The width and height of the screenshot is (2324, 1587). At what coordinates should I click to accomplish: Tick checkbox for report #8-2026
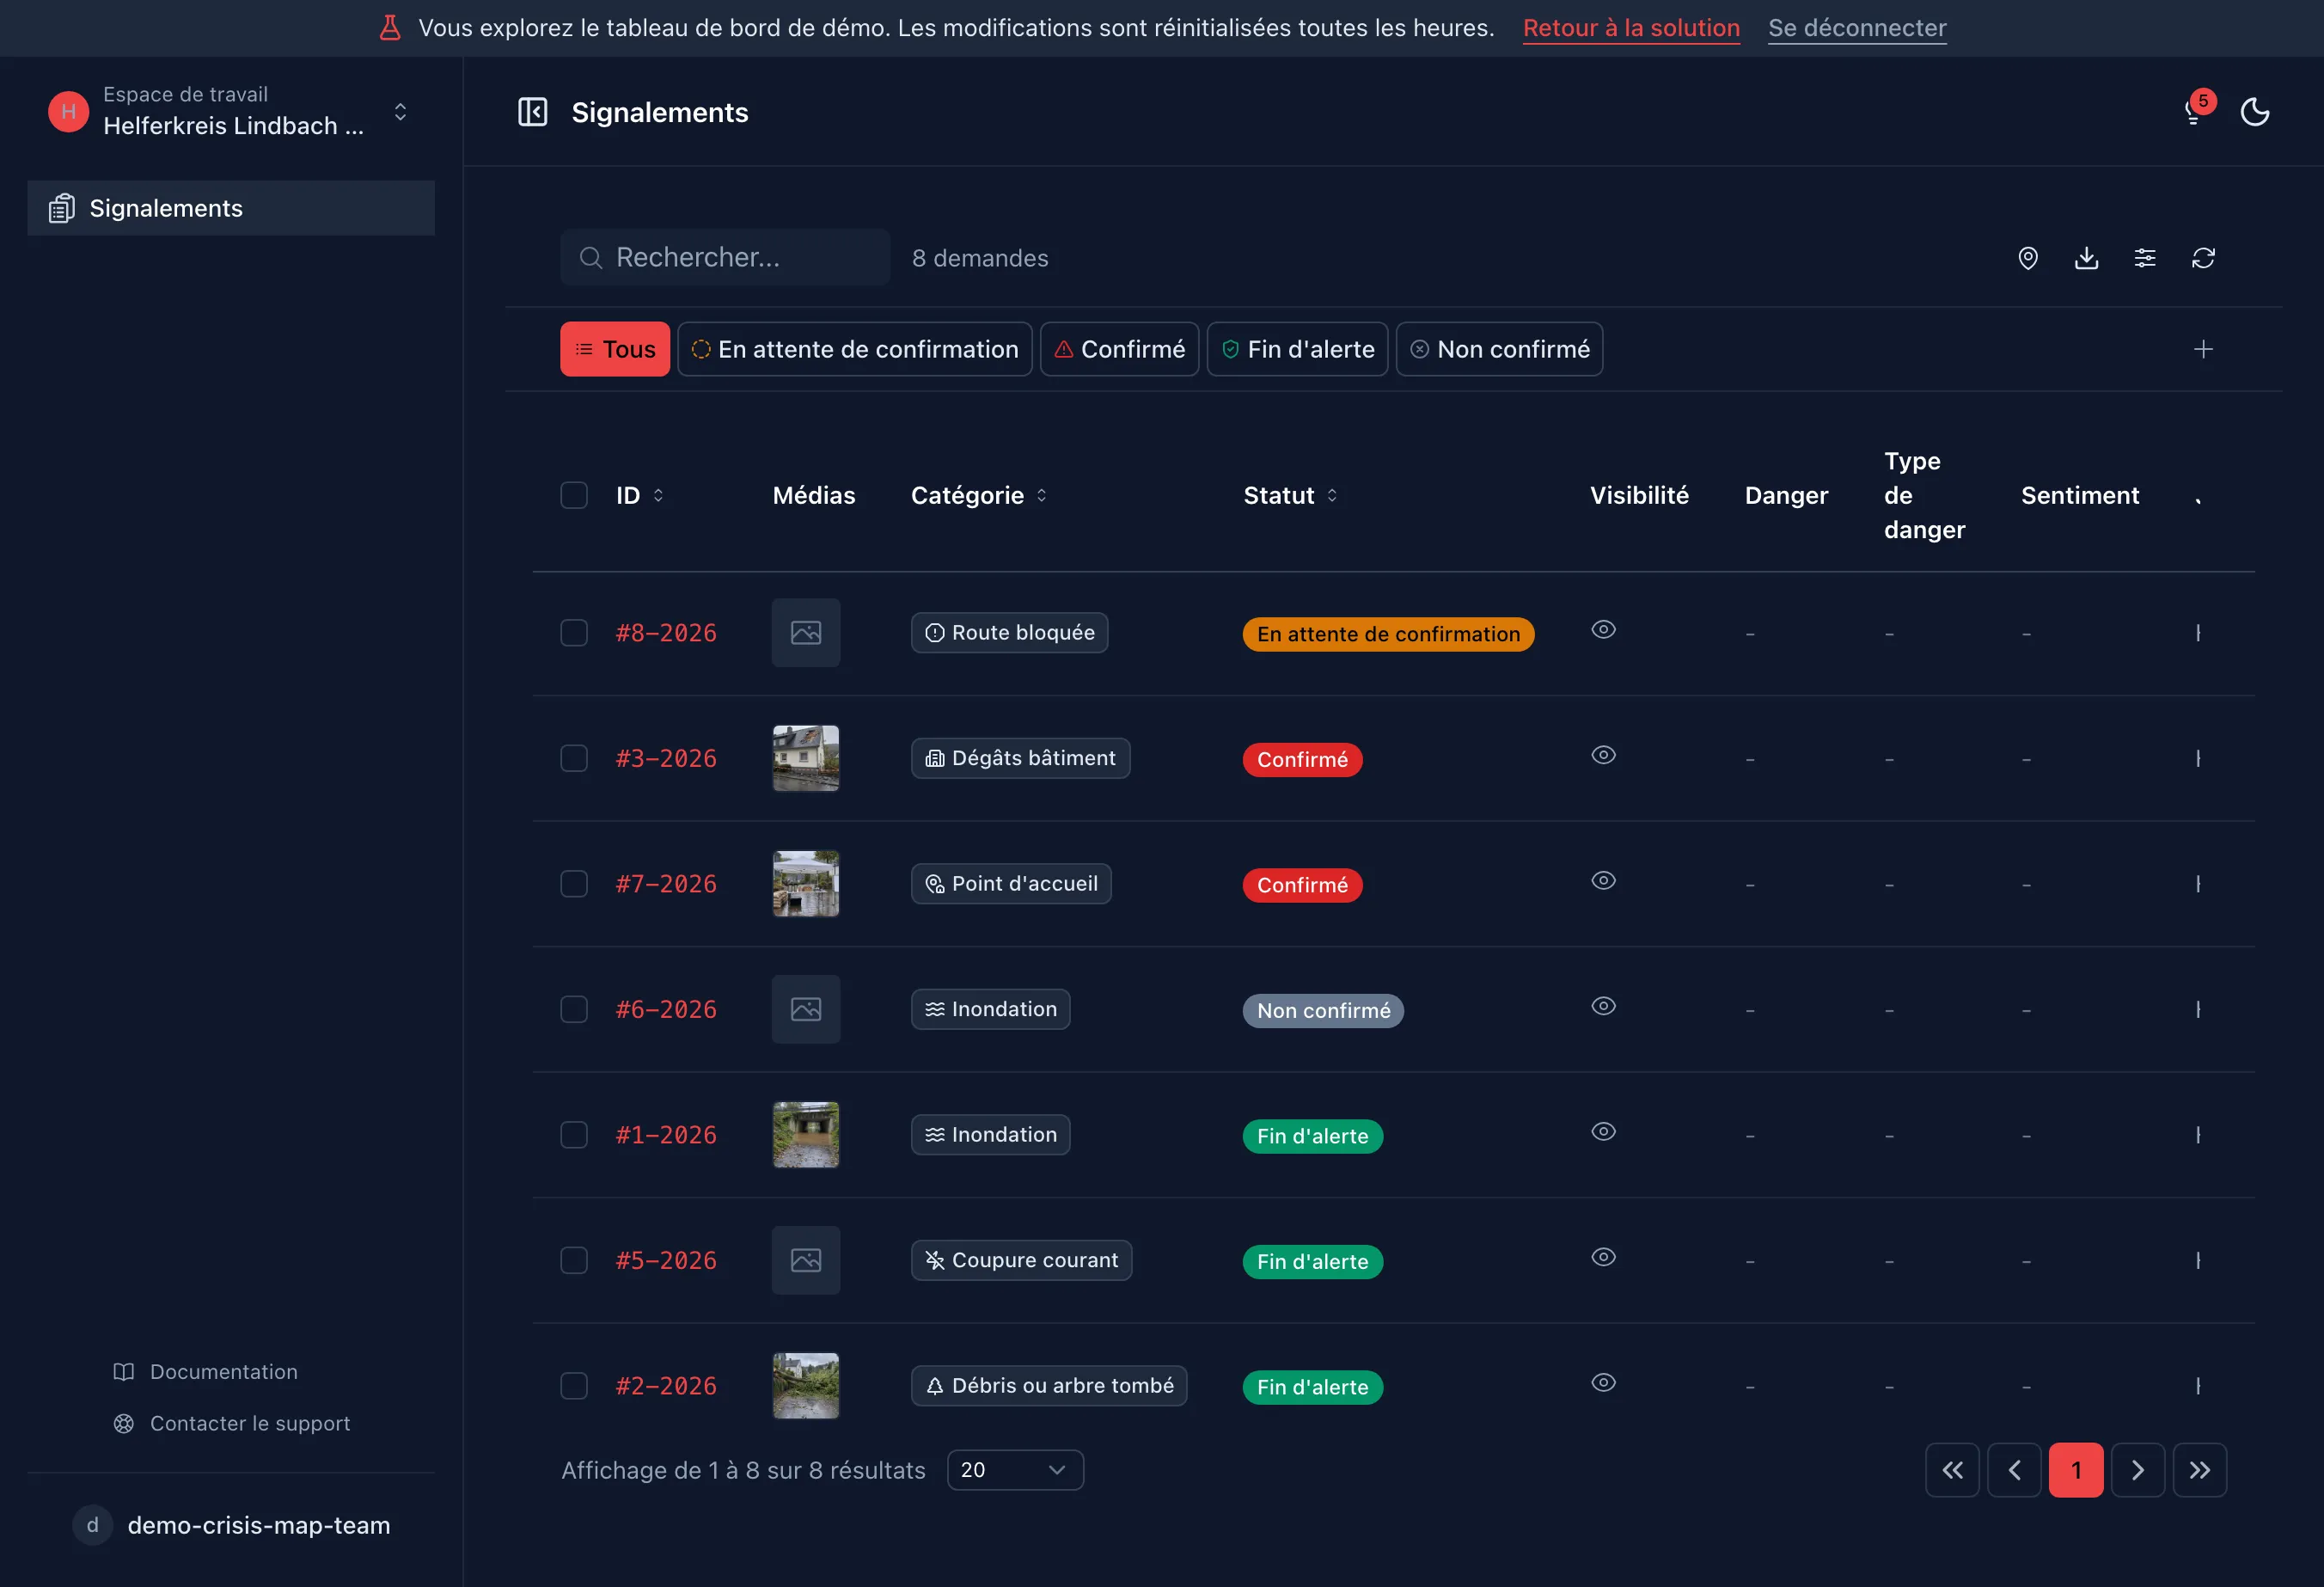point(574,633)
